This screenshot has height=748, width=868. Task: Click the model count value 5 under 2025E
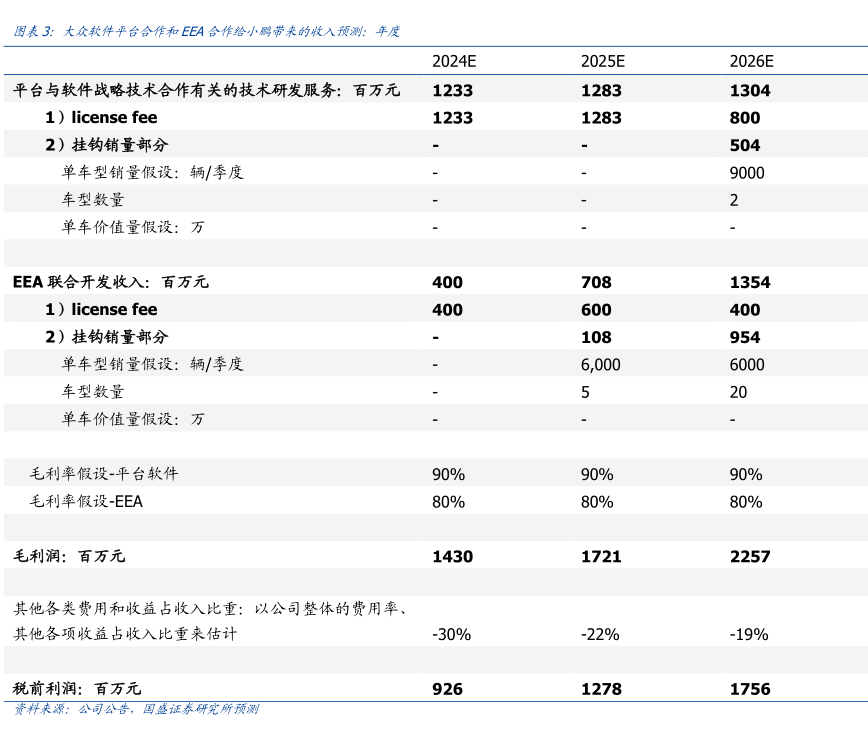(585, 392)
